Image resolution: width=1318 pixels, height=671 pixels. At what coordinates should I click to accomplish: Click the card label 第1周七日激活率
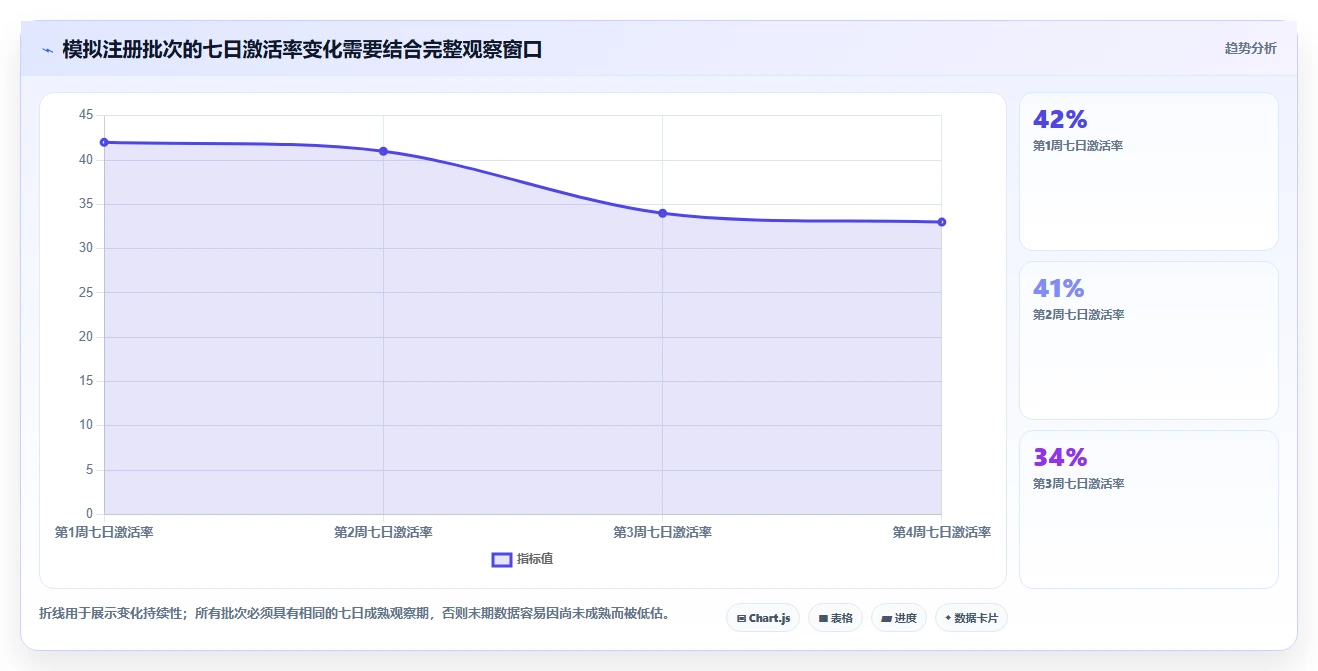(1078, 146)
